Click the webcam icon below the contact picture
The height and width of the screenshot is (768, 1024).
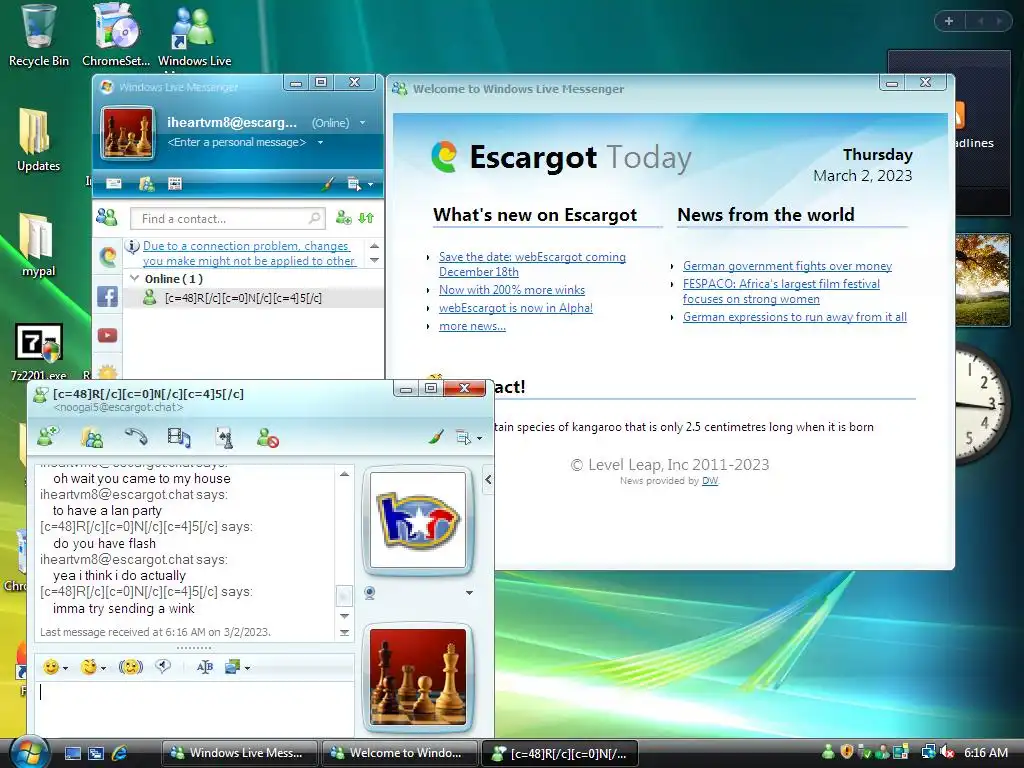(370, 593)
